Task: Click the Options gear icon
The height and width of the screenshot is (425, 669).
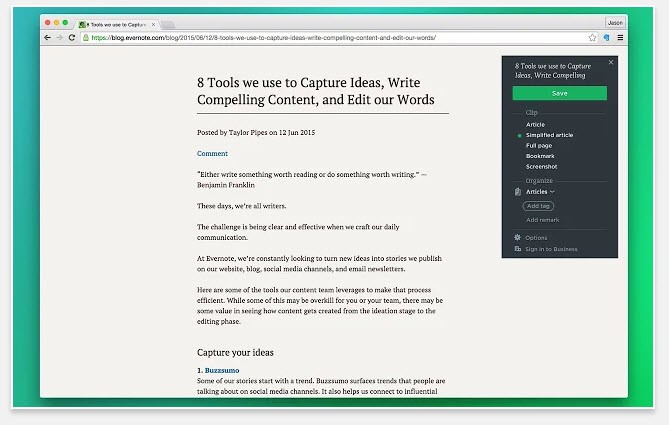Action: 518,237
